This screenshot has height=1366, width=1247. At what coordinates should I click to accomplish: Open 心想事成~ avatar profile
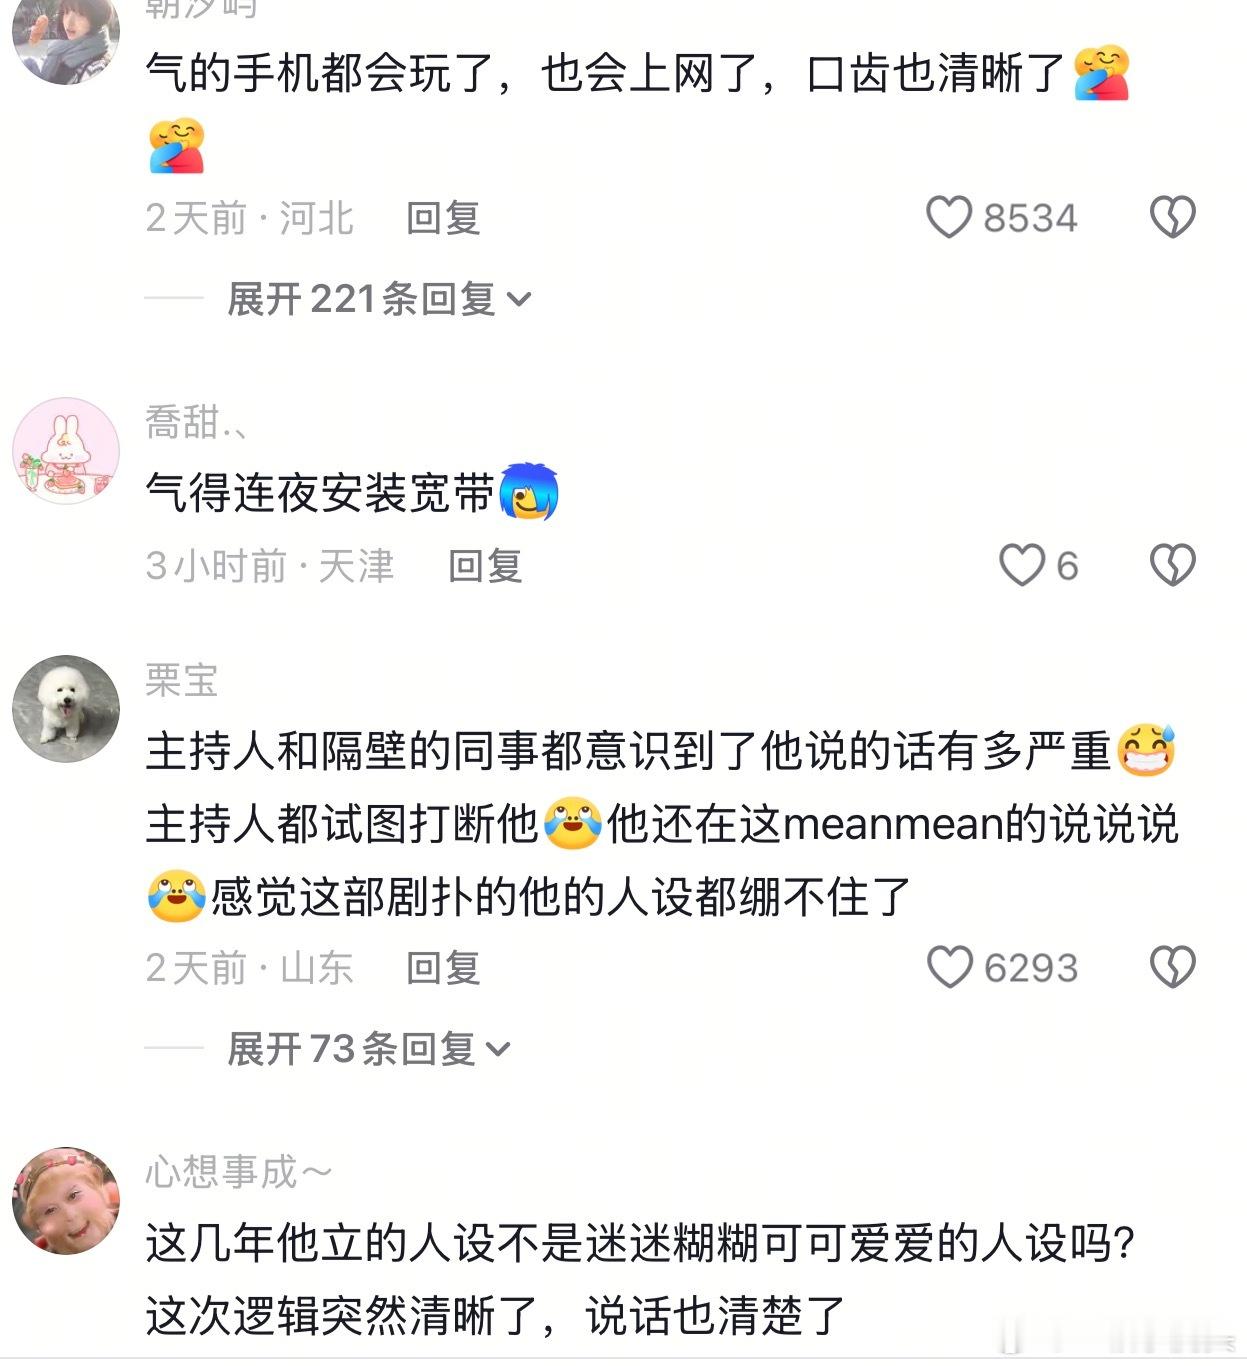pyautogui.click(x=66, y=1200)
